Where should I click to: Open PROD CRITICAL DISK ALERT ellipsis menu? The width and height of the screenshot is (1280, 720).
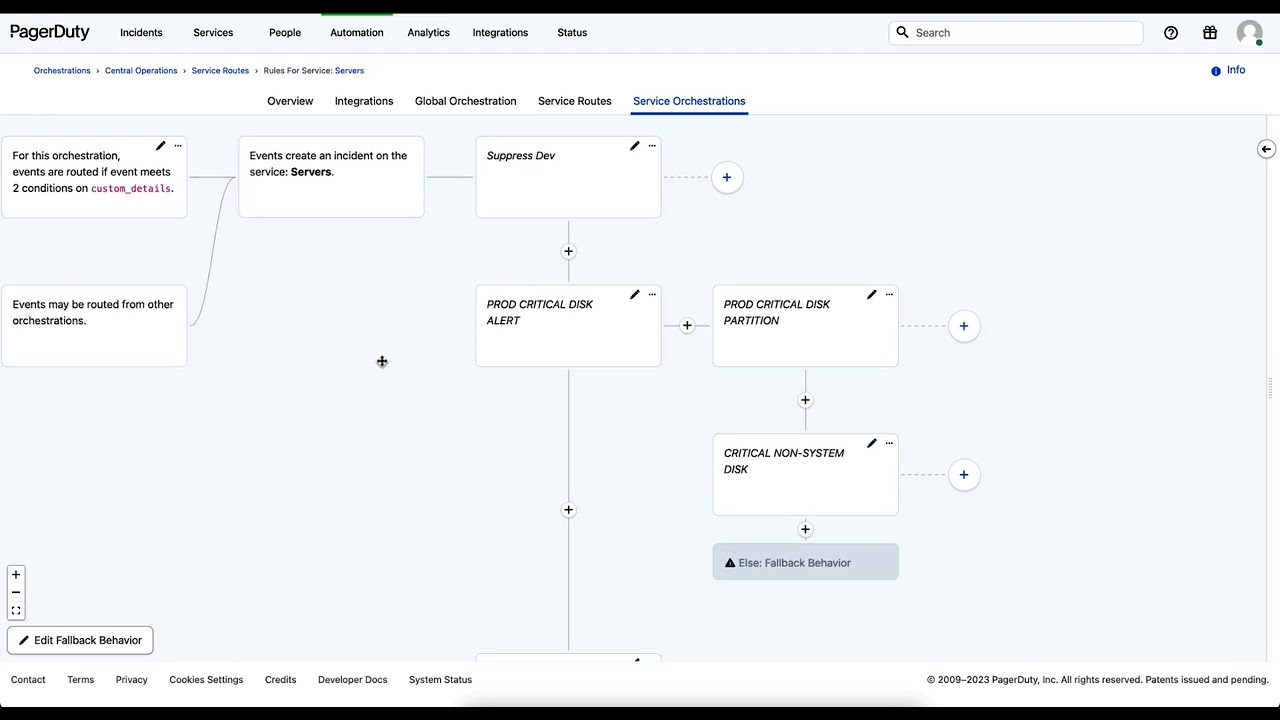click(652, 295)
